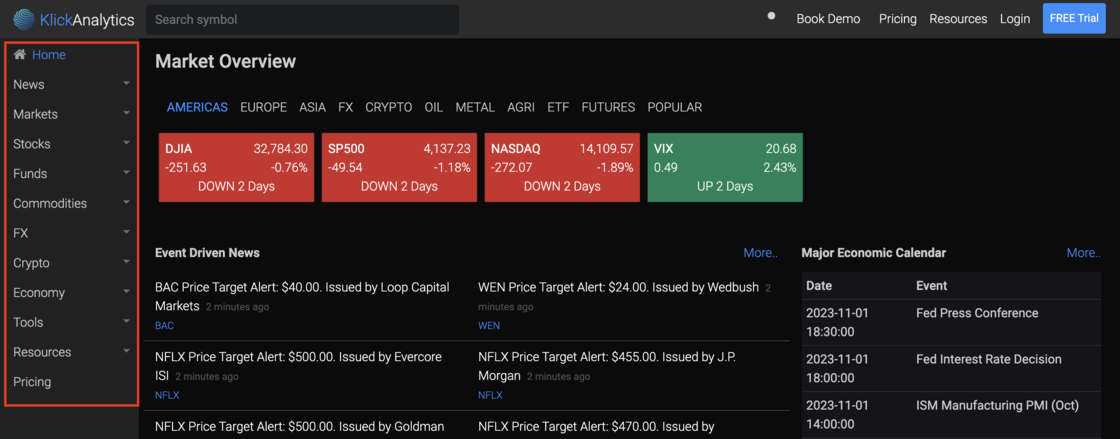
Task: Expand the Crypto sidebar arrow
Action: pyautogui.click(x=126, y=262)
